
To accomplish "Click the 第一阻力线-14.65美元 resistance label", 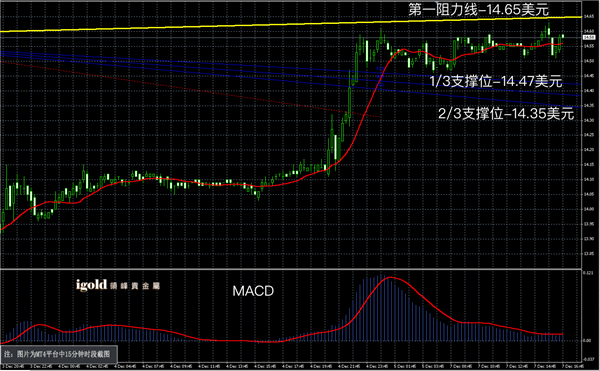I will tap(478, 10).
